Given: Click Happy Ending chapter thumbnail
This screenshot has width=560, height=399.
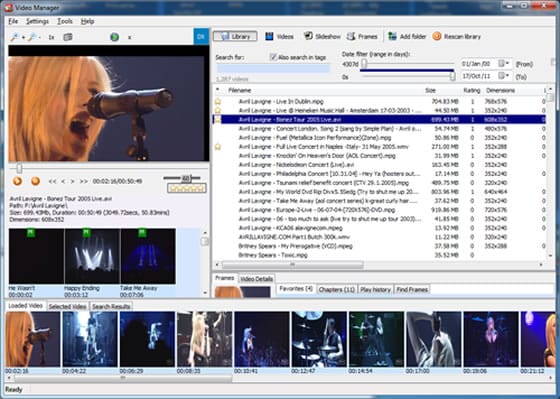Looking at the screenshot, I should pyautogui.click(x=92, y=256).
